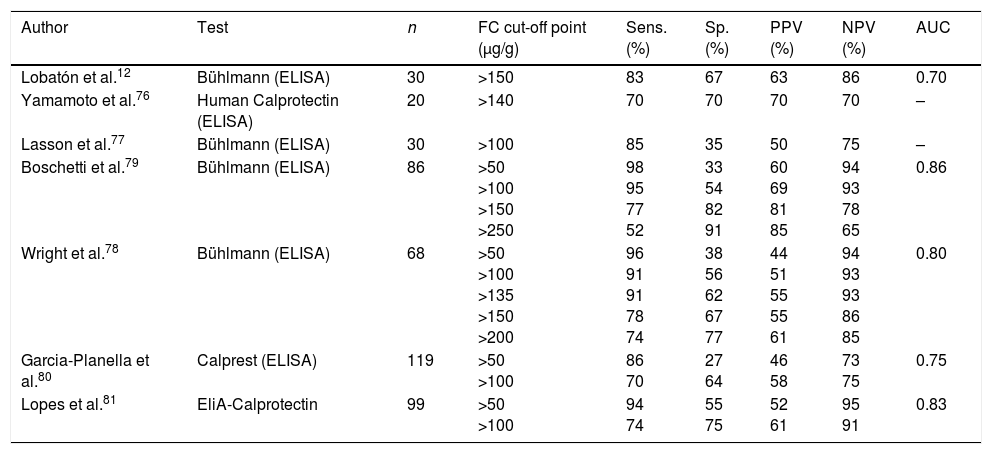The height and width of the screenshot is (454, 992).
Task: Open the Garcia-Planella et al. reference
Action: 86,367
